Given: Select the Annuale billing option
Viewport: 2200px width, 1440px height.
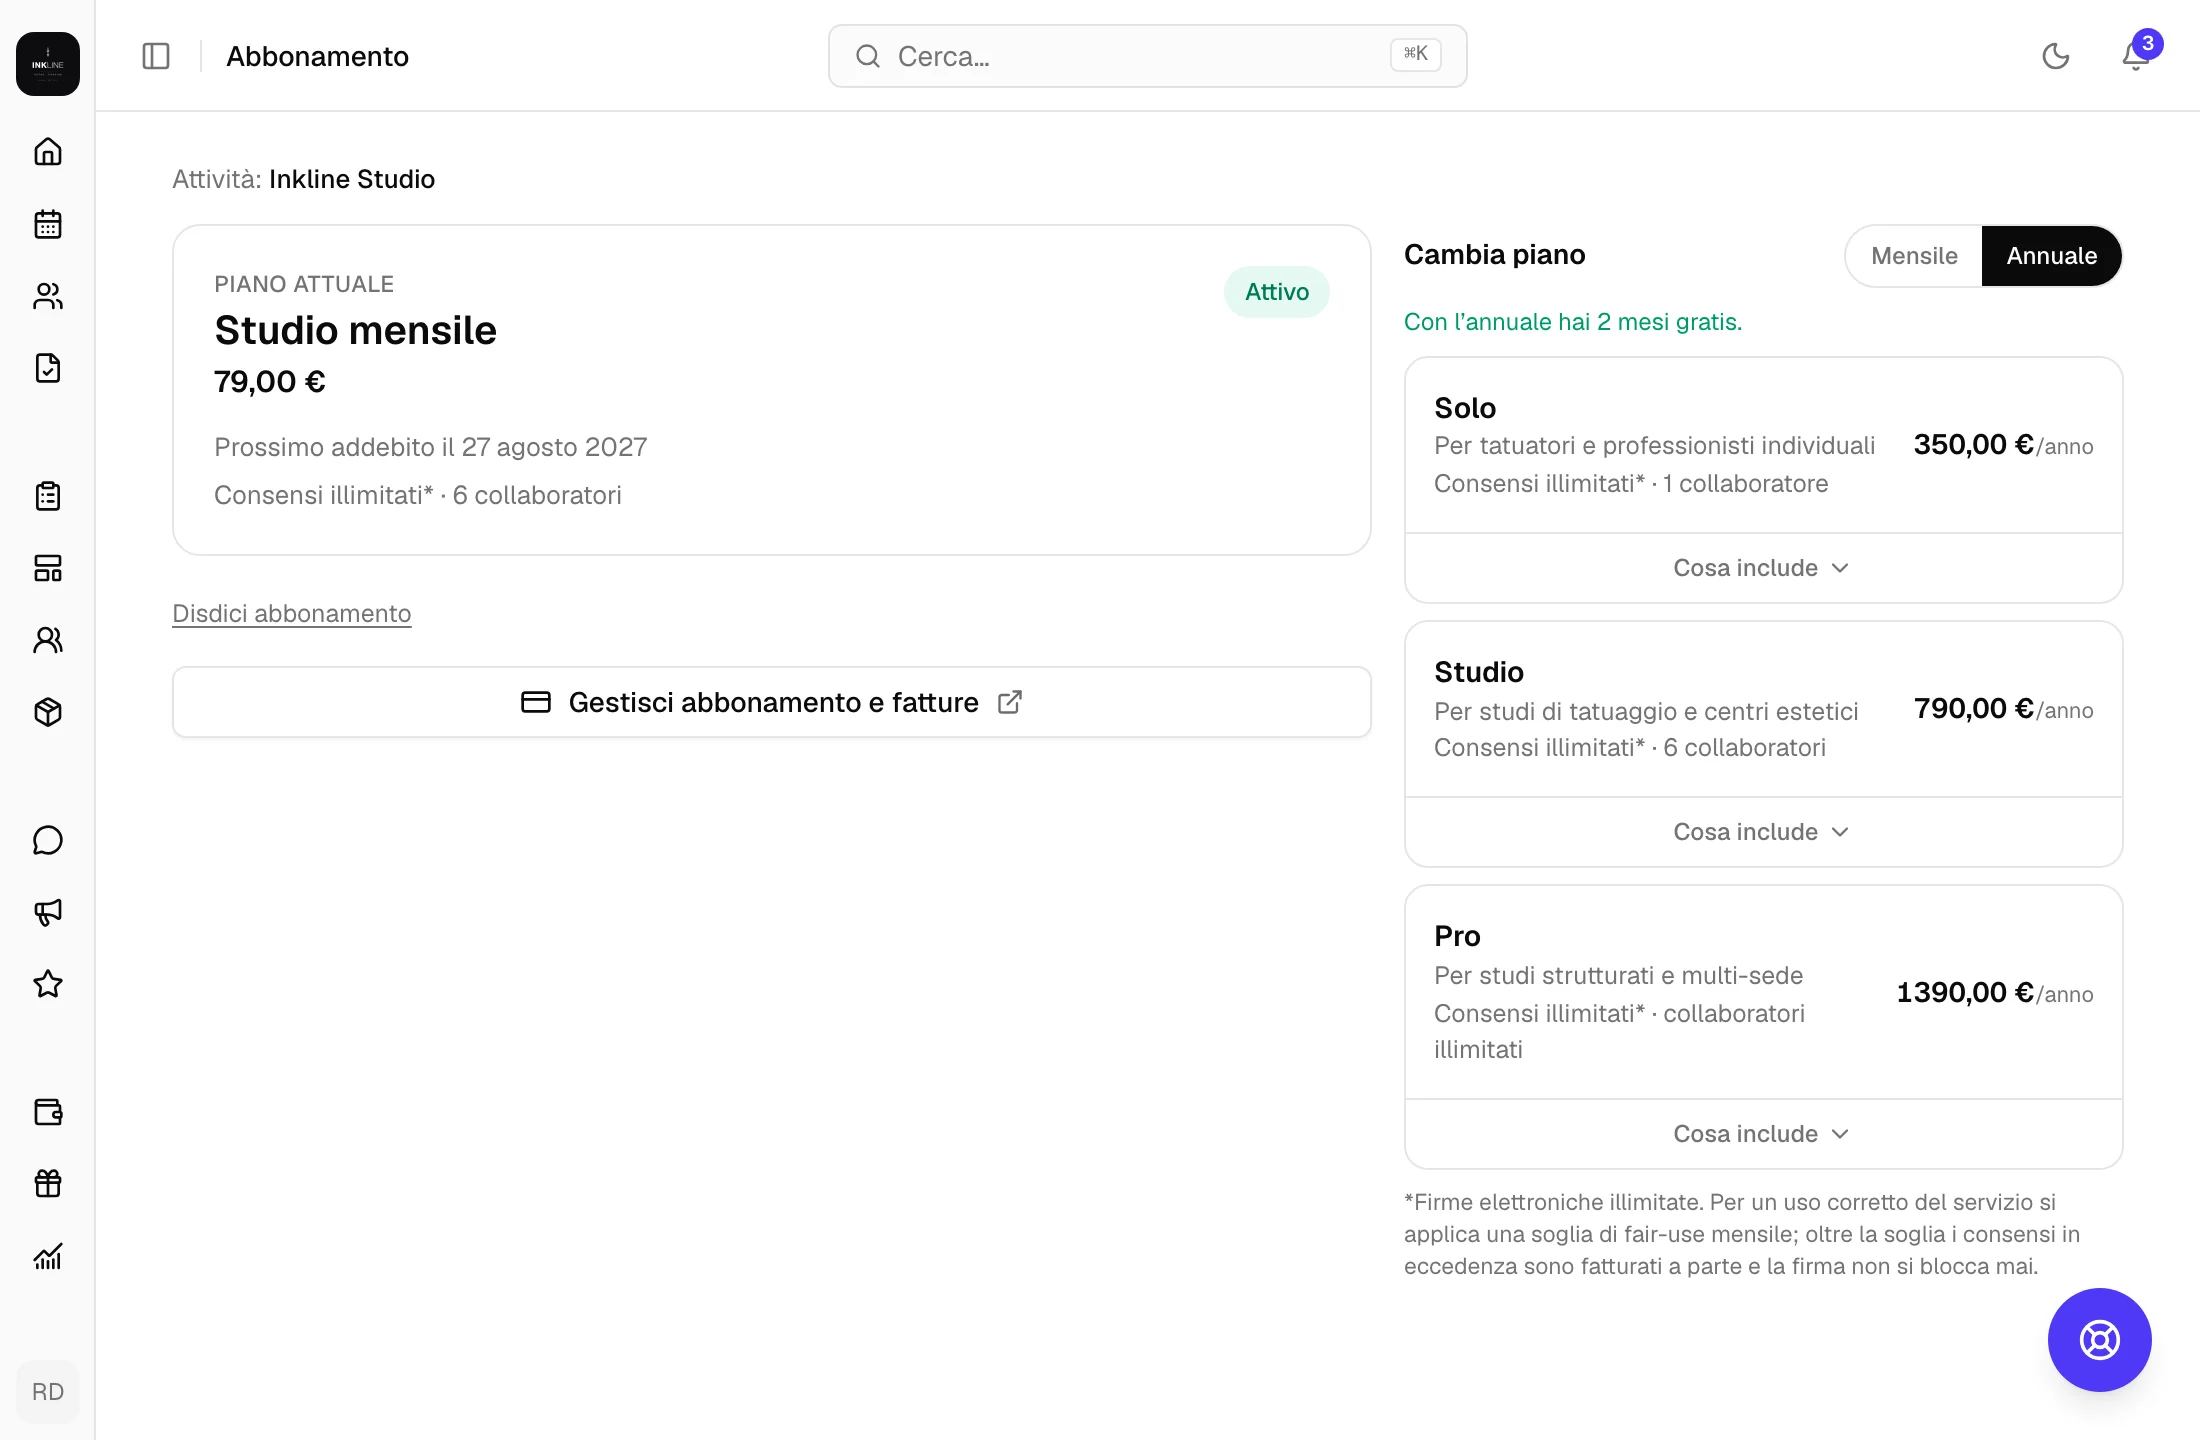Looking at the screenshot, I should (x=2052, y=256).
